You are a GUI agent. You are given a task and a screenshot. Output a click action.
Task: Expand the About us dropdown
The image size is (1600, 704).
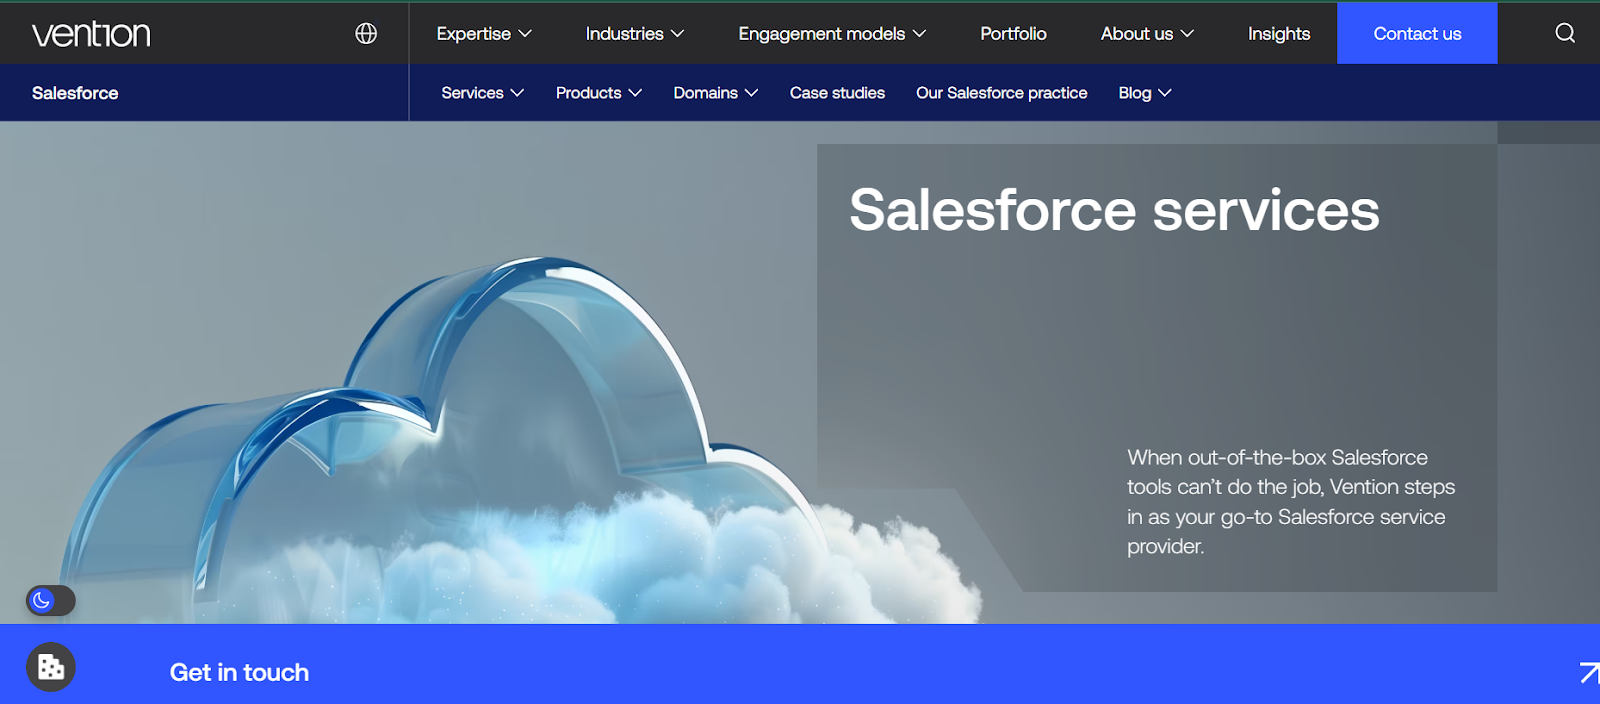tap(1147, 33)
